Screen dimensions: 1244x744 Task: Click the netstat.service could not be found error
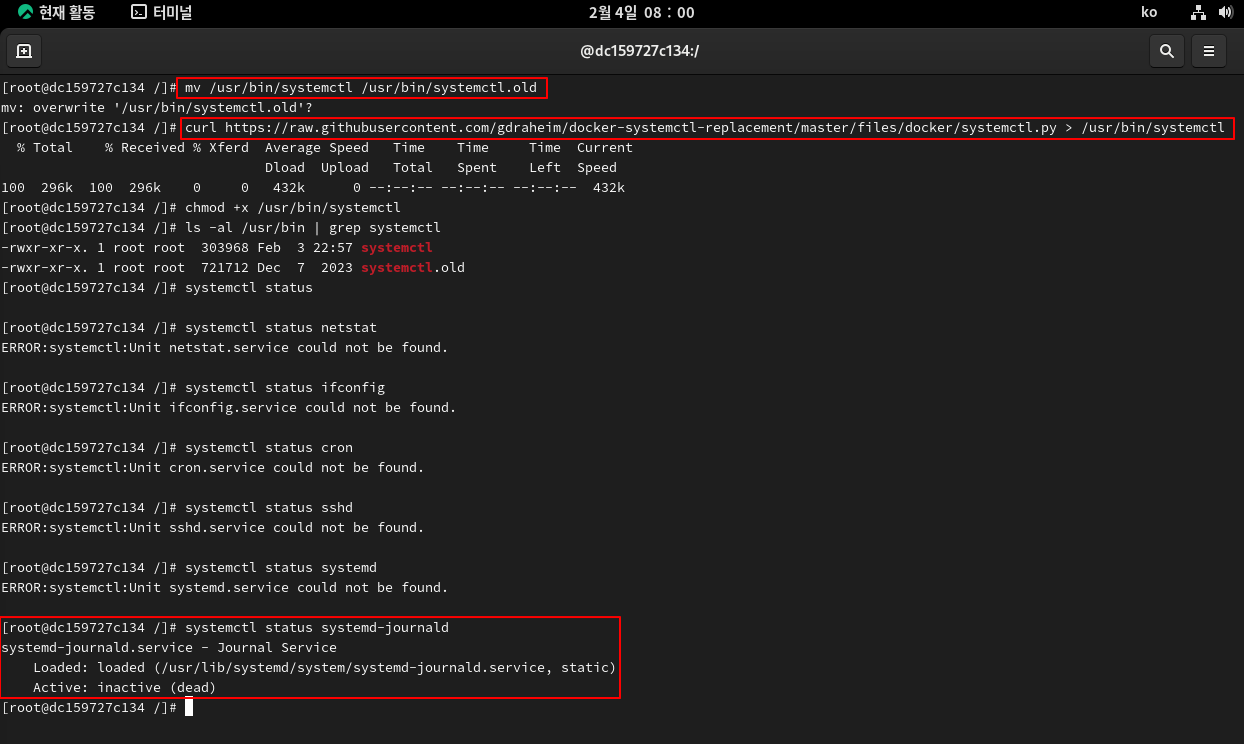(x=225, y=348)
